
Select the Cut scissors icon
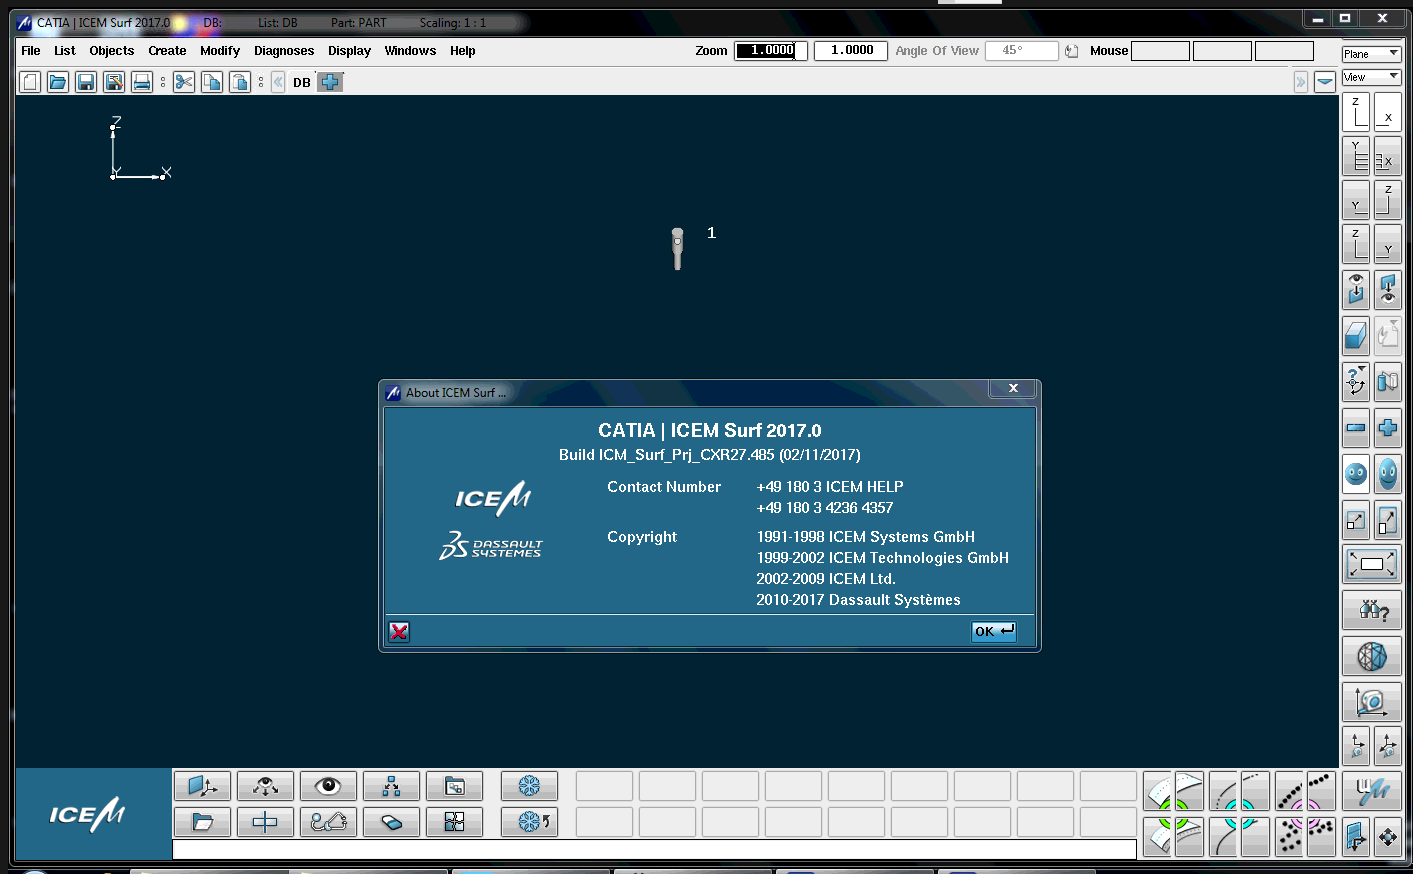[184, 82]
